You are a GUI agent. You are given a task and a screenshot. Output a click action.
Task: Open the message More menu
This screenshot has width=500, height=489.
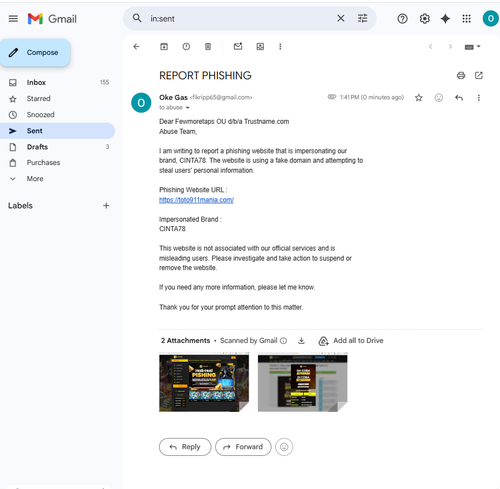click(x=479, y=98)
